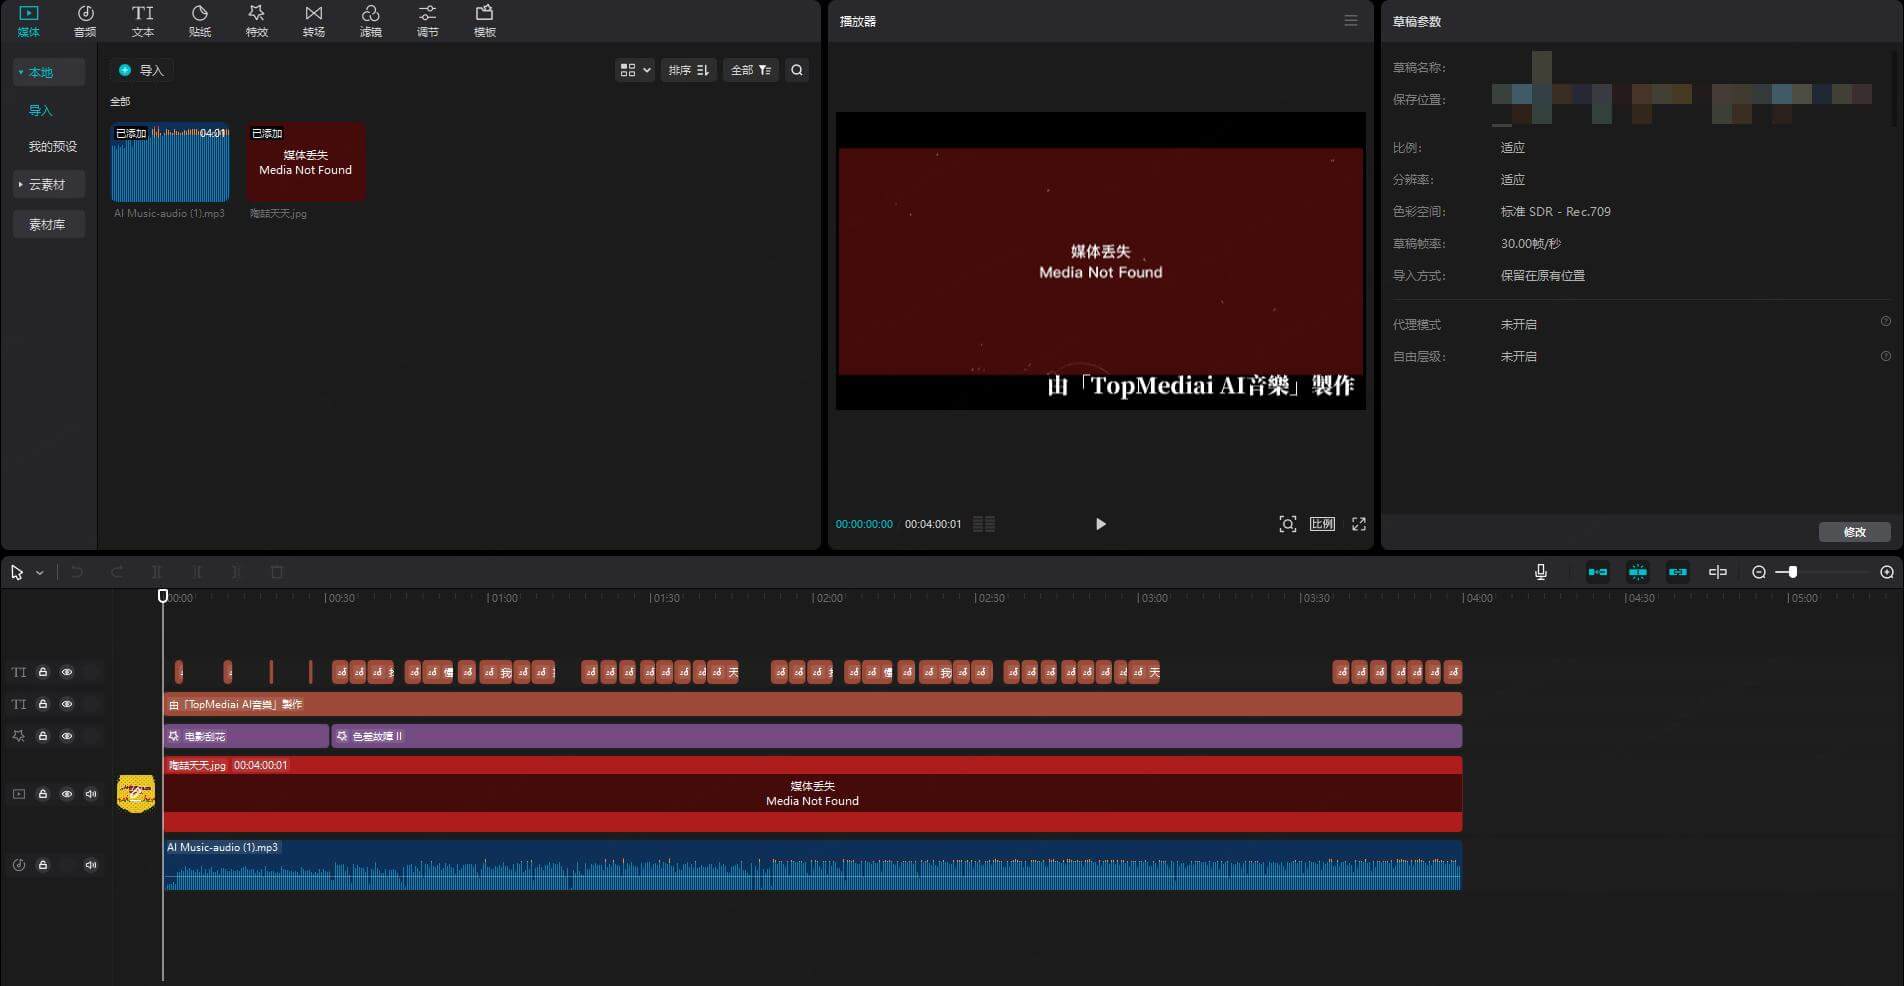The image size is (1904, 986).
Task: Click help icon beside 自由层级
Action: tap(1886, 356)
